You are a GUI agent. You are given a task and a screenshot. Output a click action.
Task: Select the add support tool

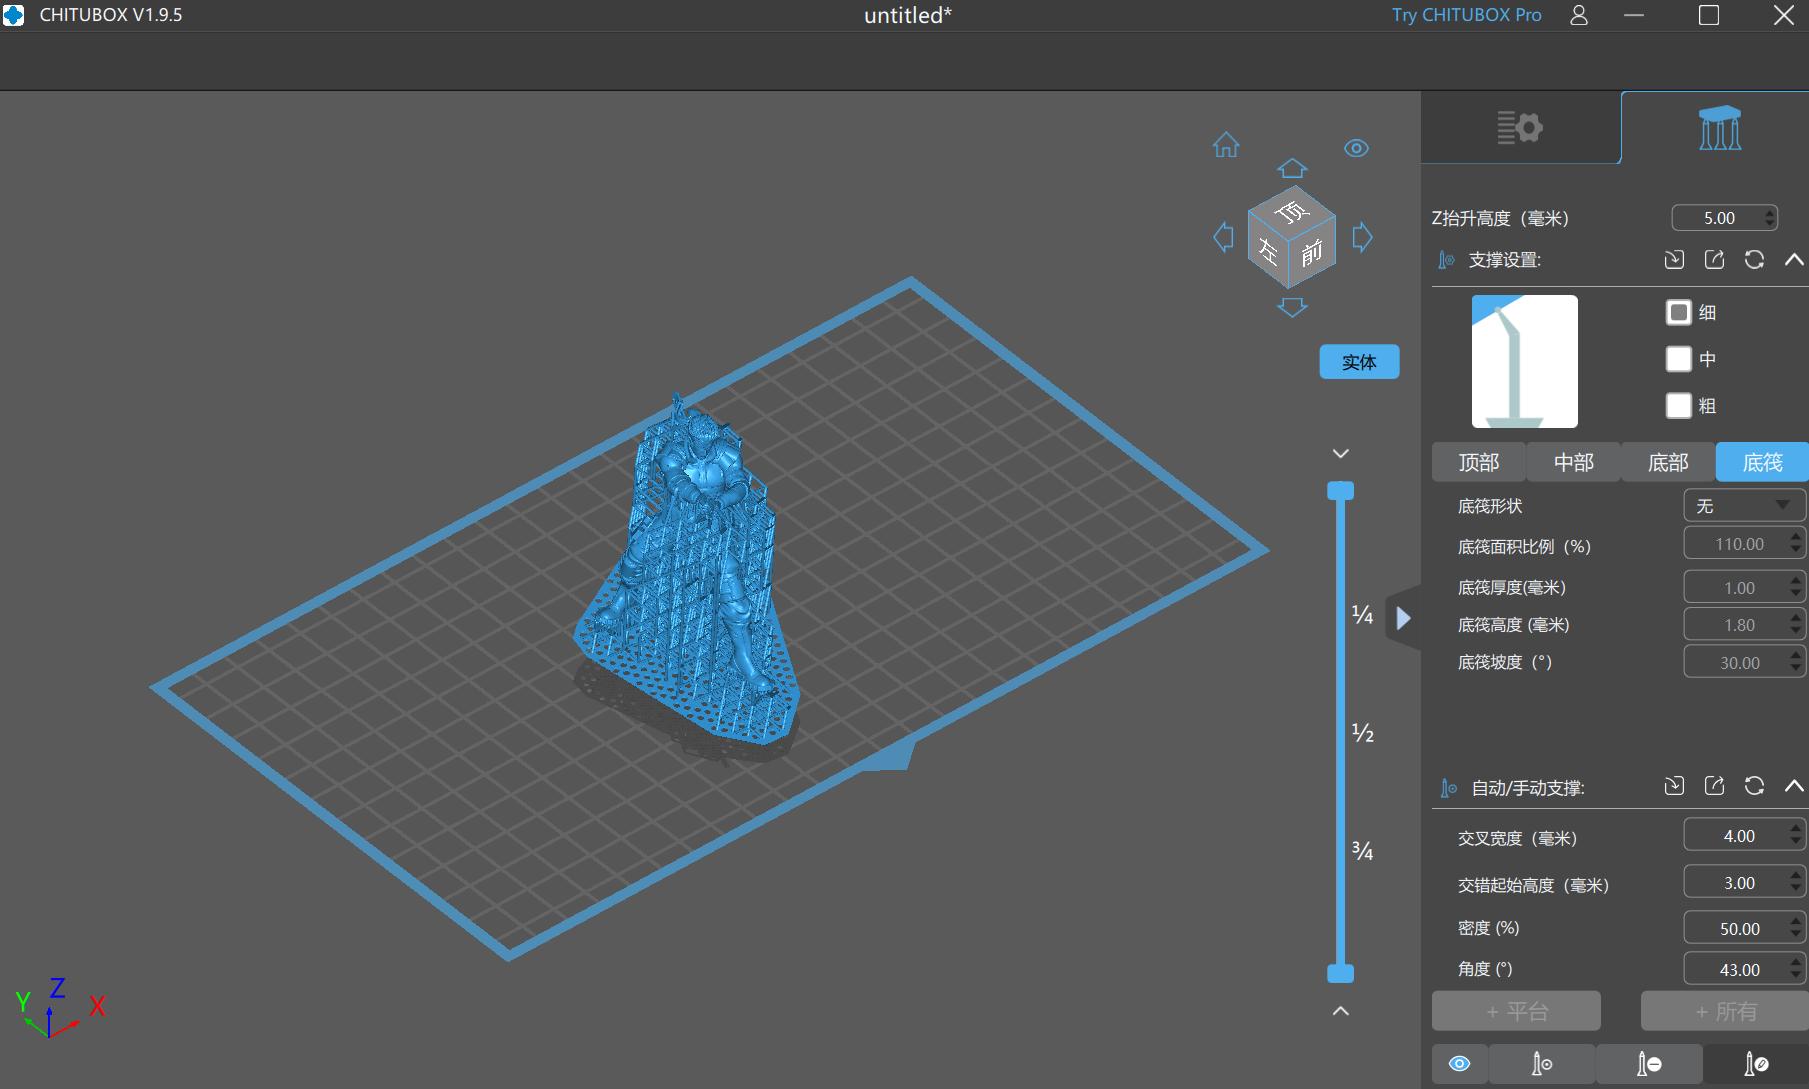coord(1540,1064)
